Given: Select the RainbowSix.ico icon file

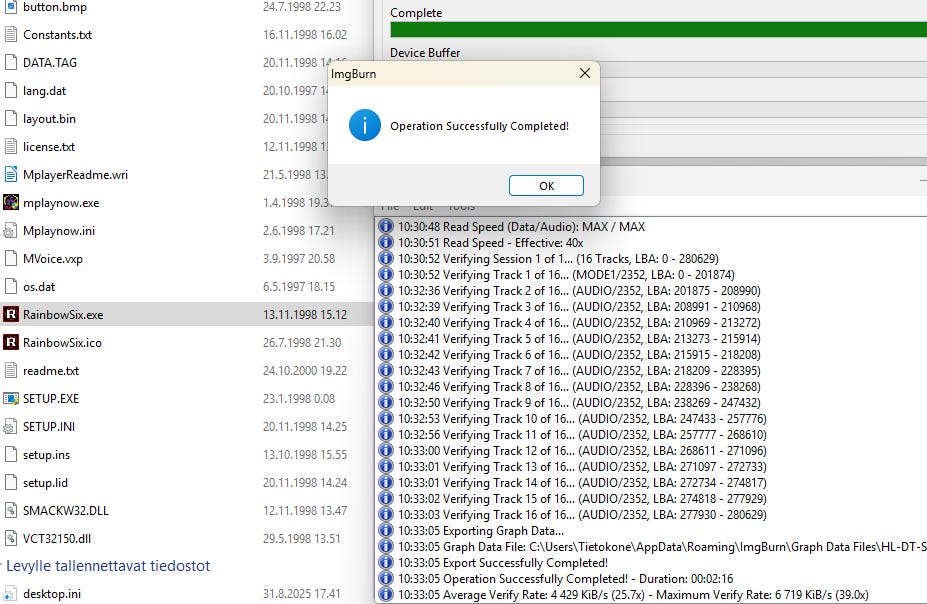Looking at the screenshot, I should 10,342.
